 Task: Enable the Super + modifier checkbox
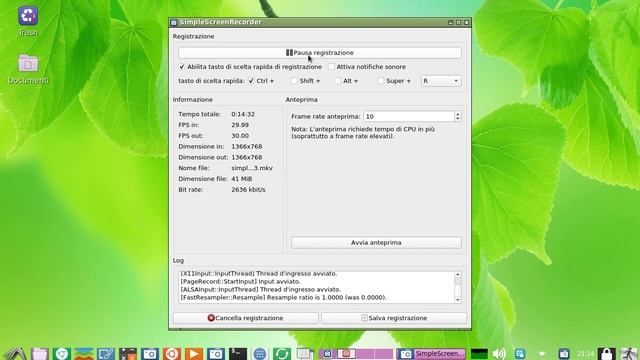pos(381,81)
